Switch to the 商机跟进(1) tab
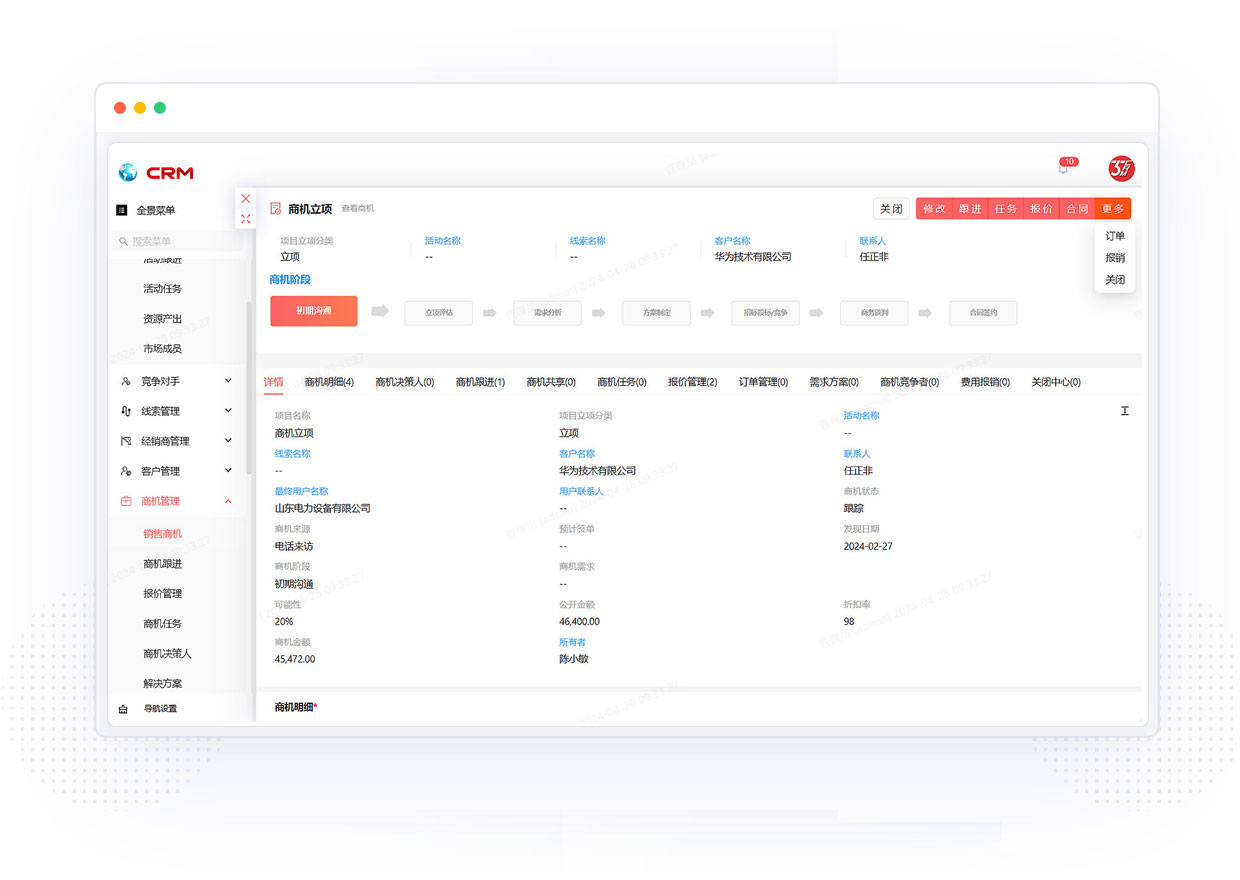The height and width of the screenshot is (880, 1240). coord(480,382)
